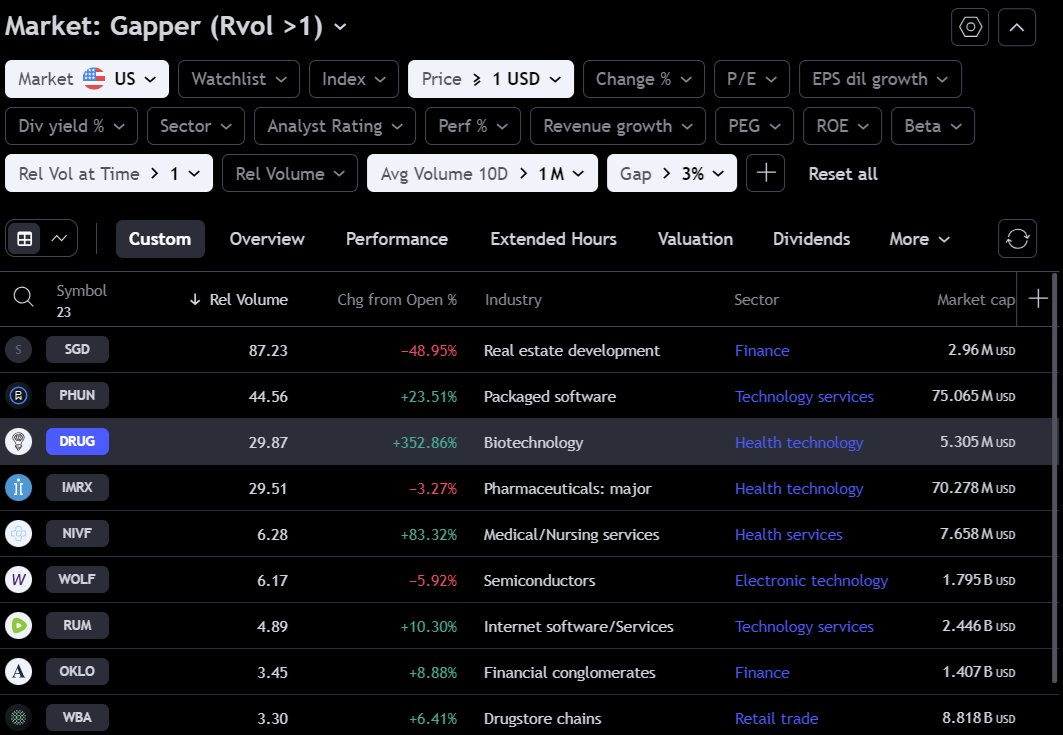The image size is (1063, 735).
Task: Click the IMRX logo icon
Action: coord(18,488)
